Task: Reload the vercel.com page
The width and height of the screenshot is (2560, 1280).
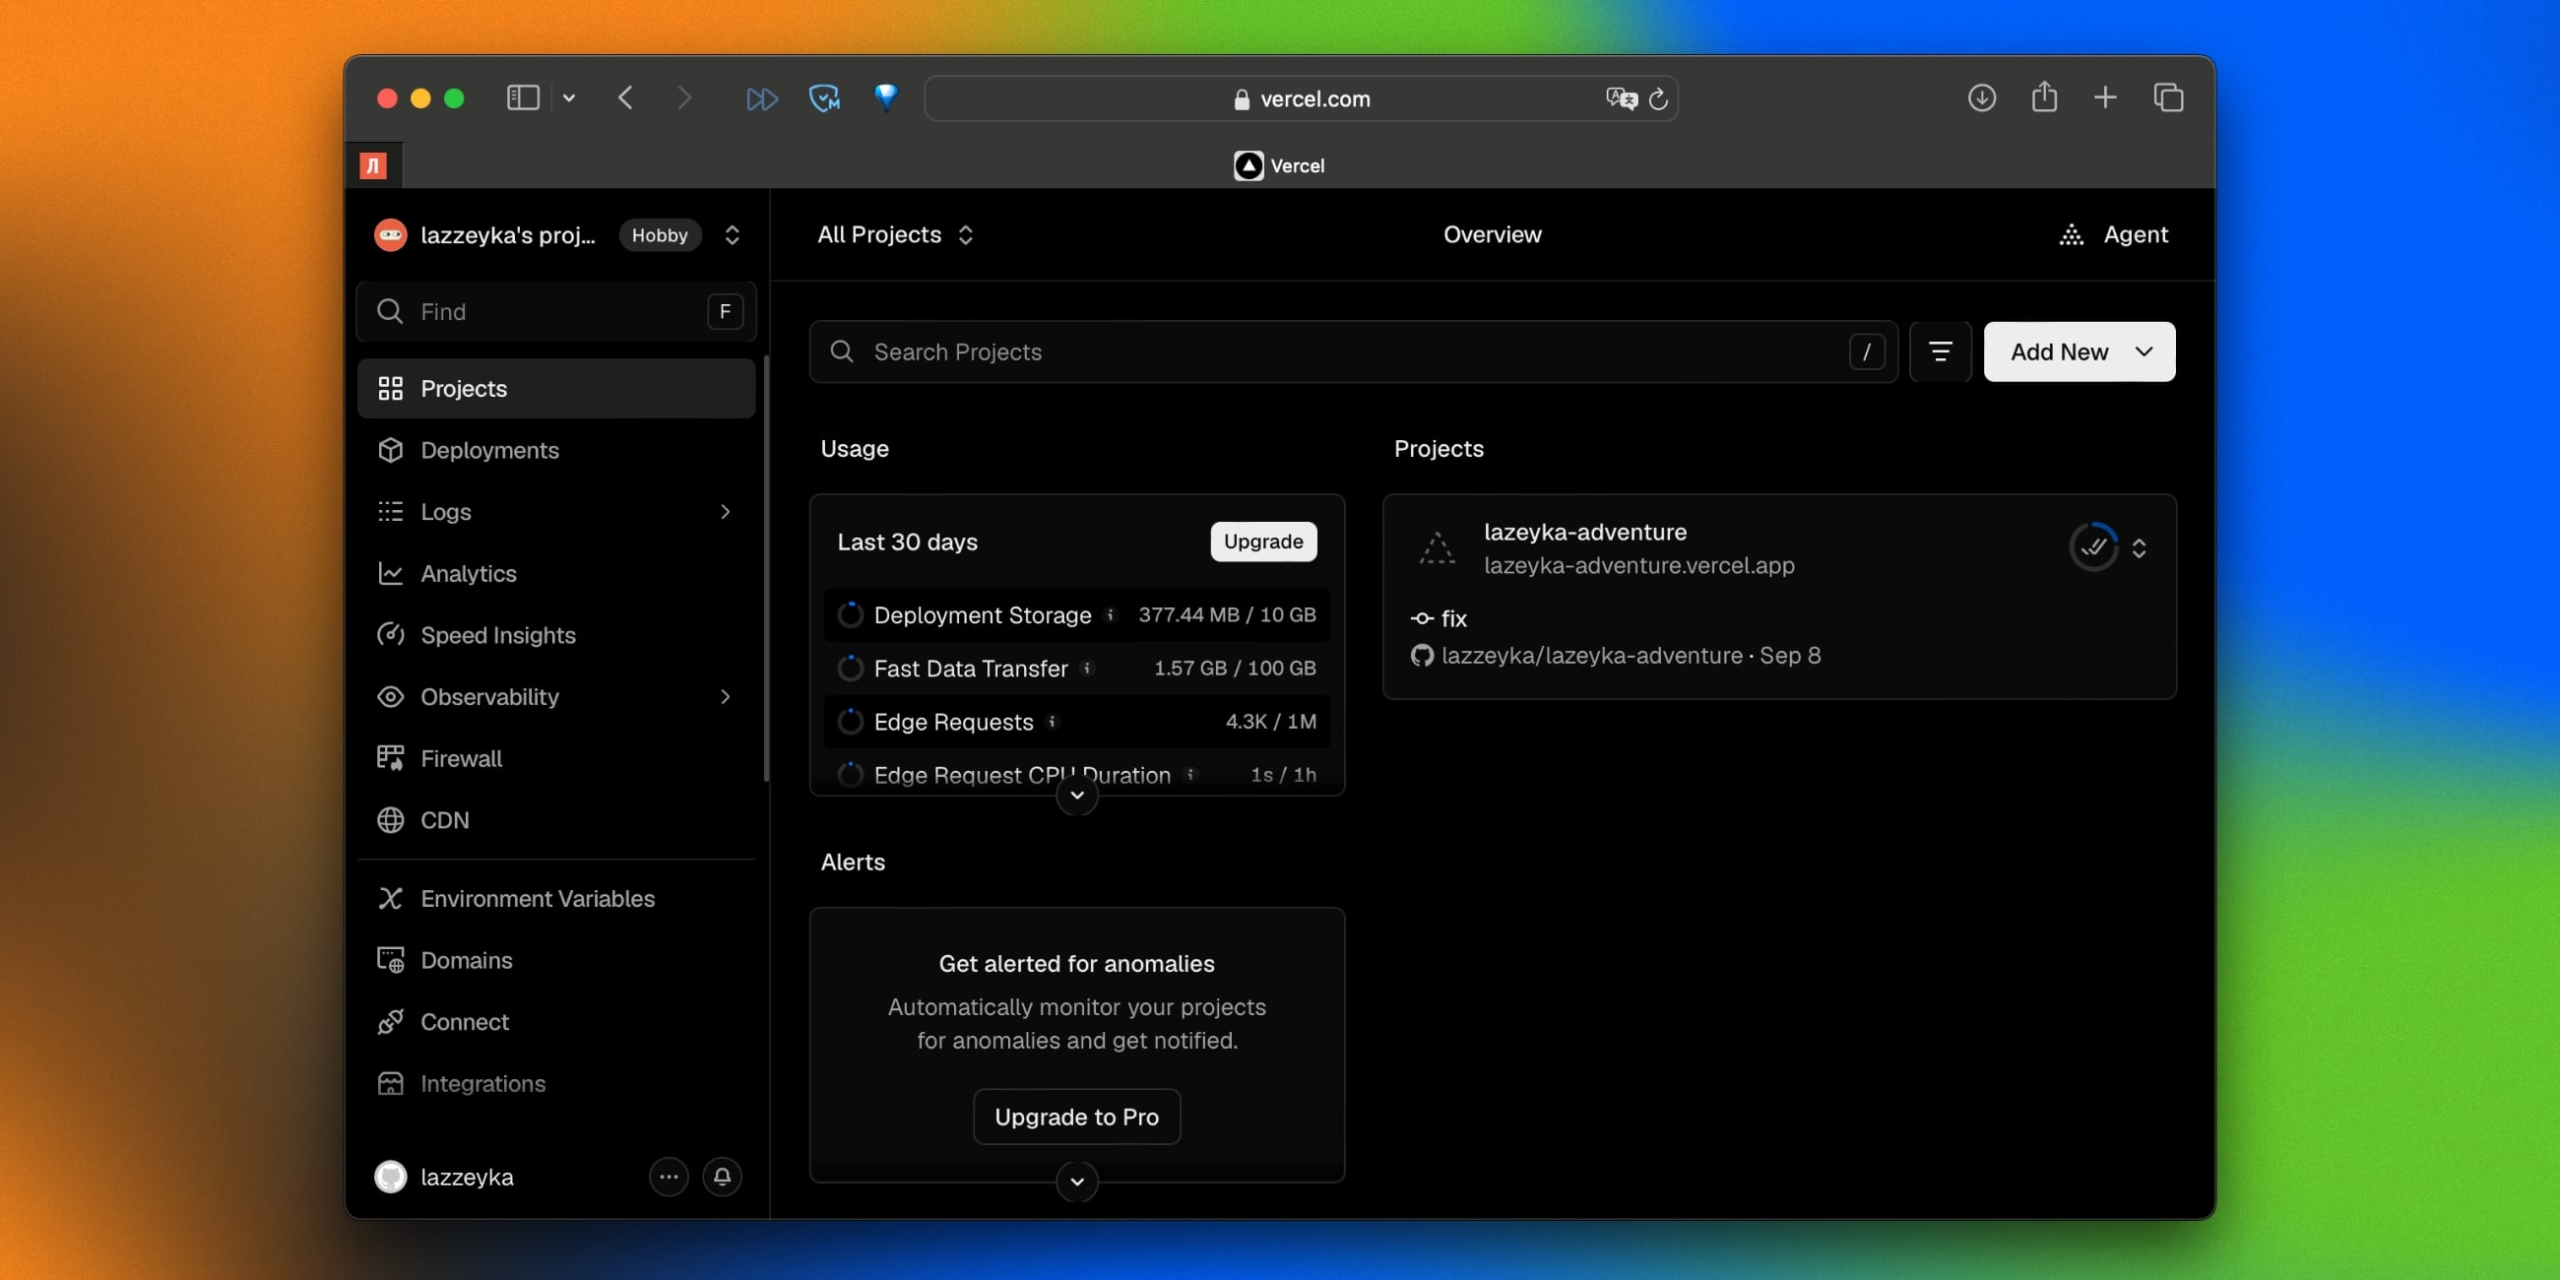Action: click(x=1658, y=98)
